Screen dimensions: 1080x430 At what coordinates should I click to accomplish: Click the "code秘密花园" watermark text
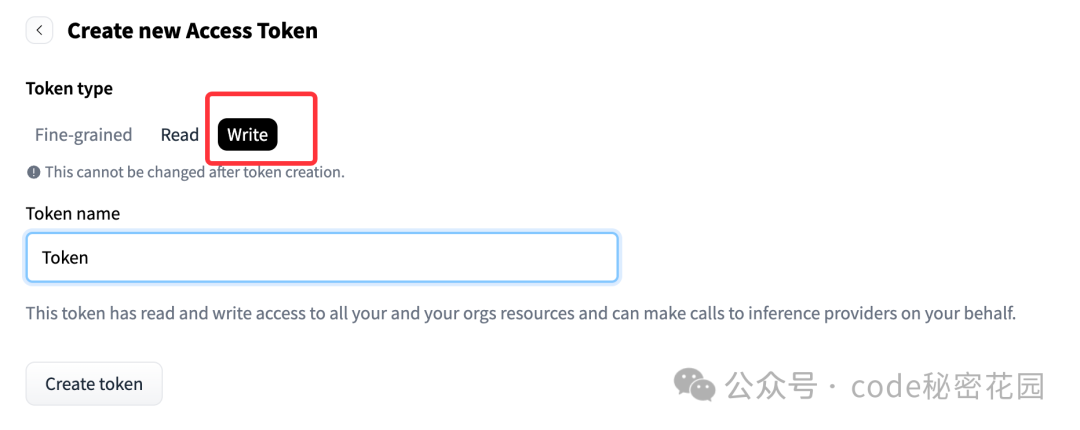point(948,385)
